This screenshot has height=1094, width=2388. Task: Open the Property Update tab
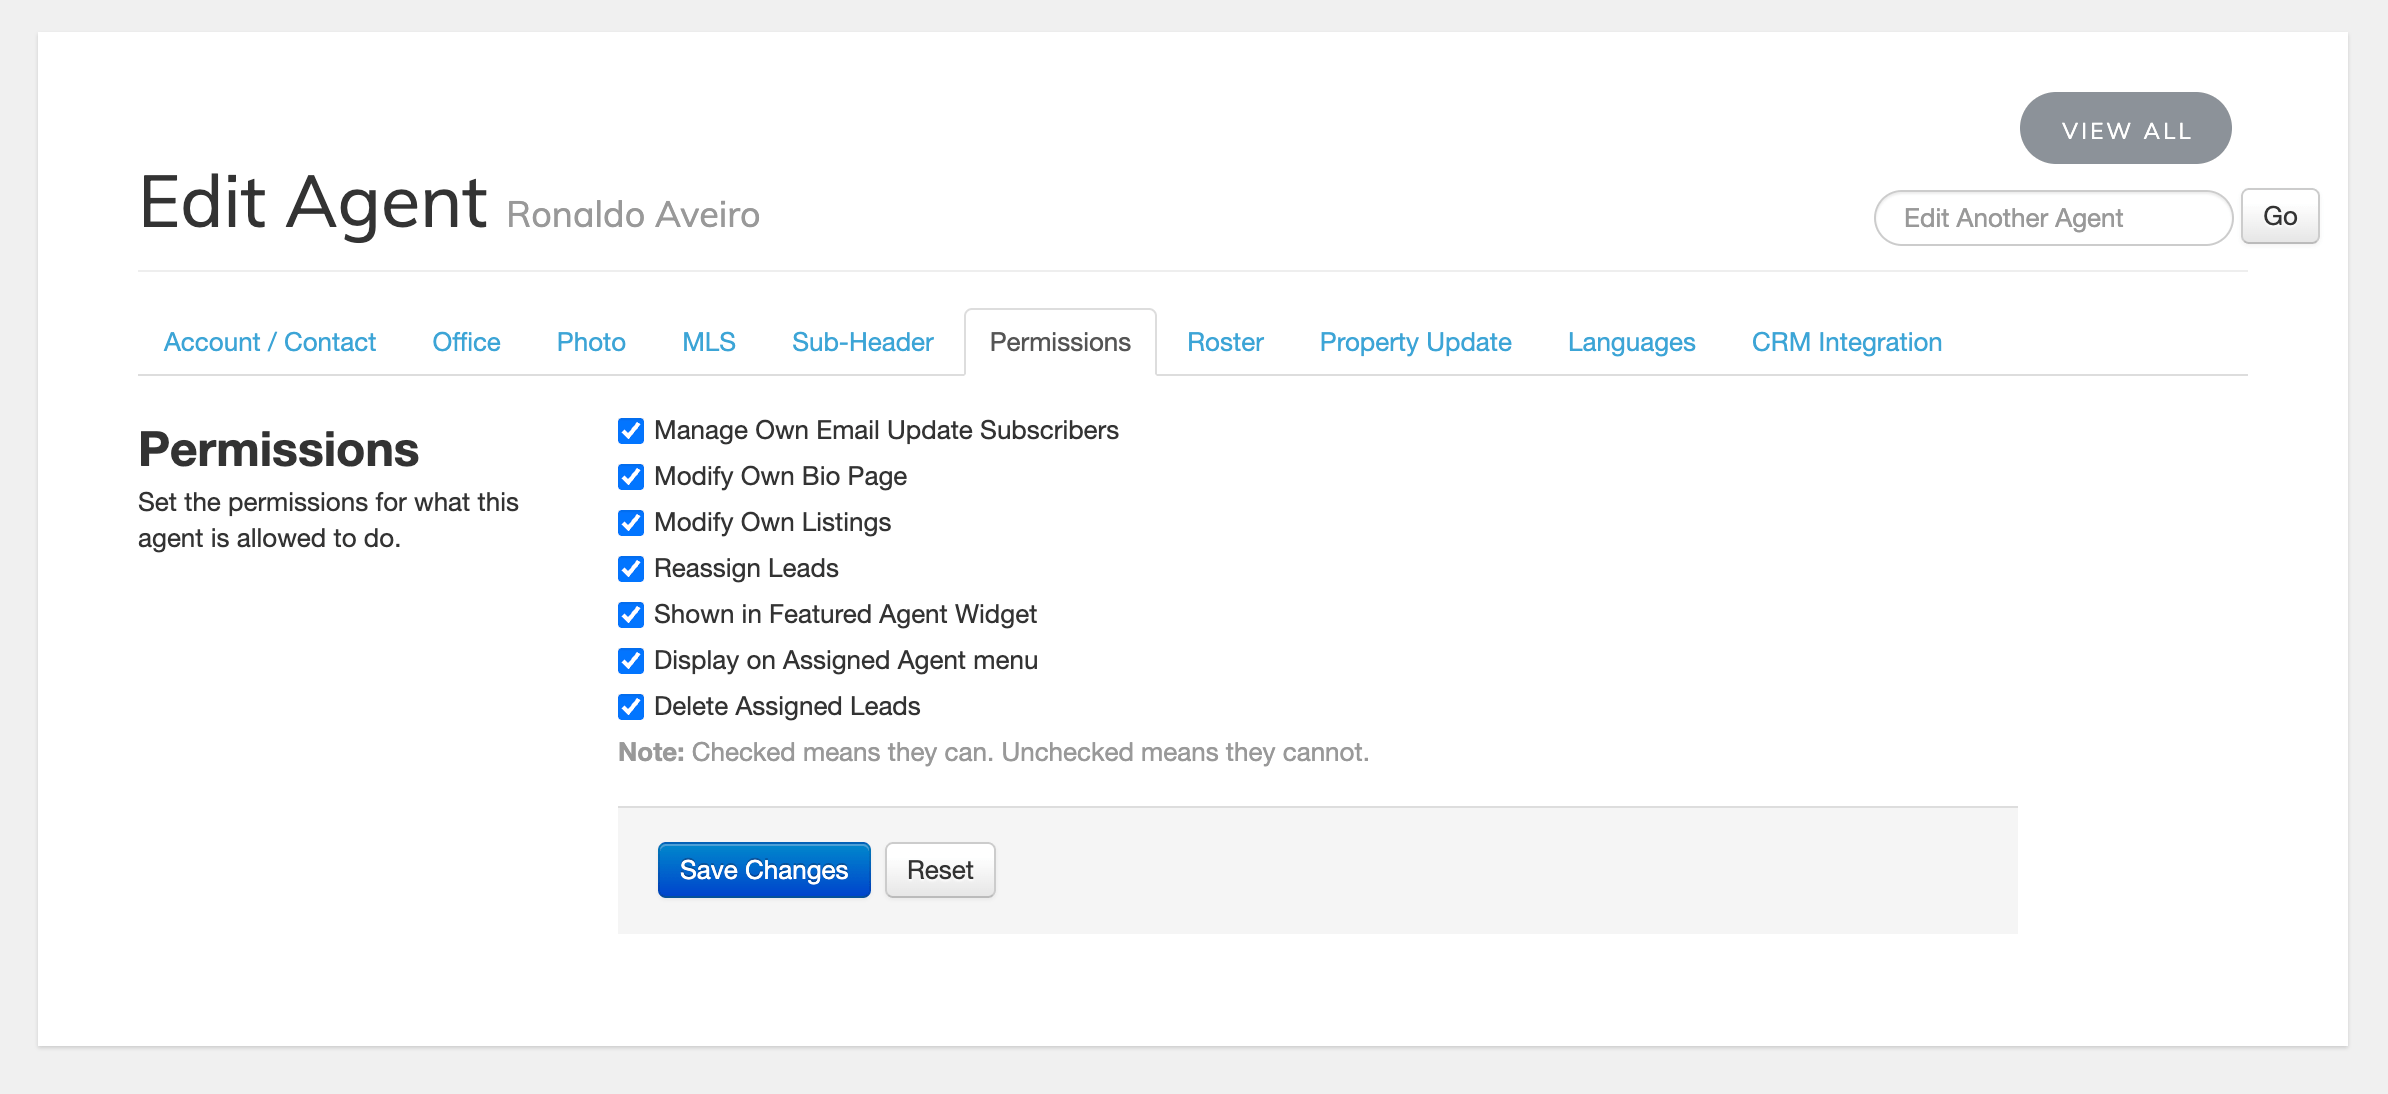1415,342
